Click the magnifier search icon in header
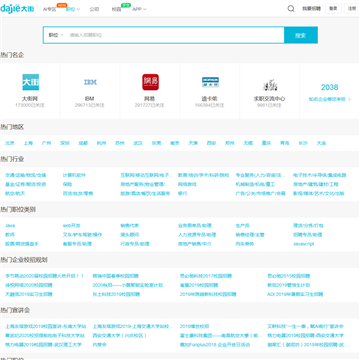The width and height of the screenshot is (360, 360). (291, 9)
